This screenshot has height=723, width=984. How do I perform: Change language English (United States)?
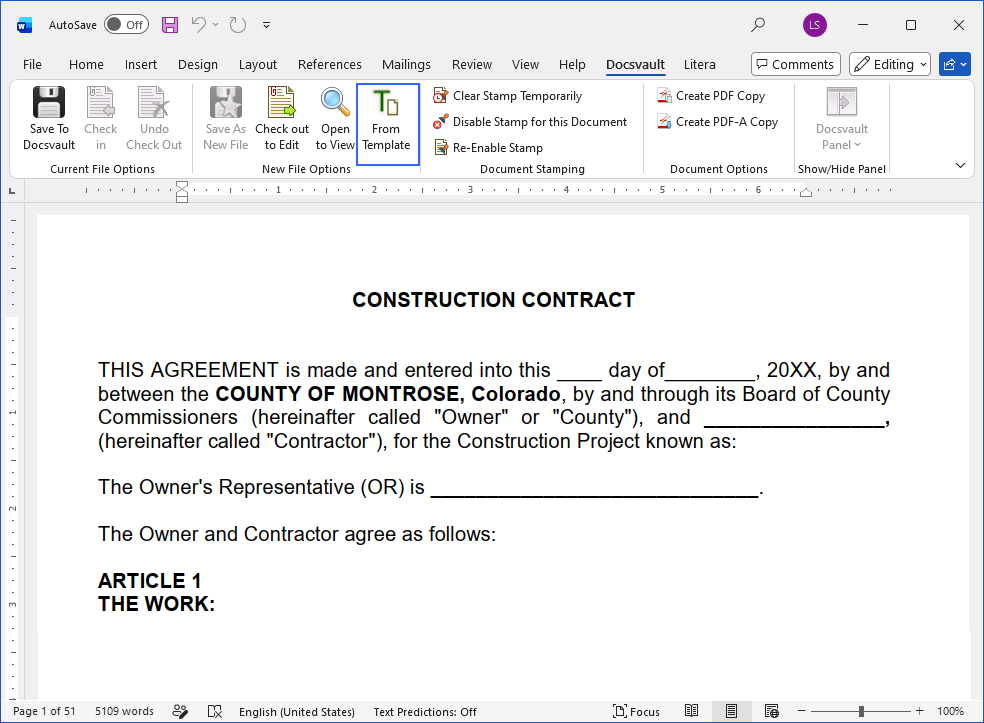297,712
